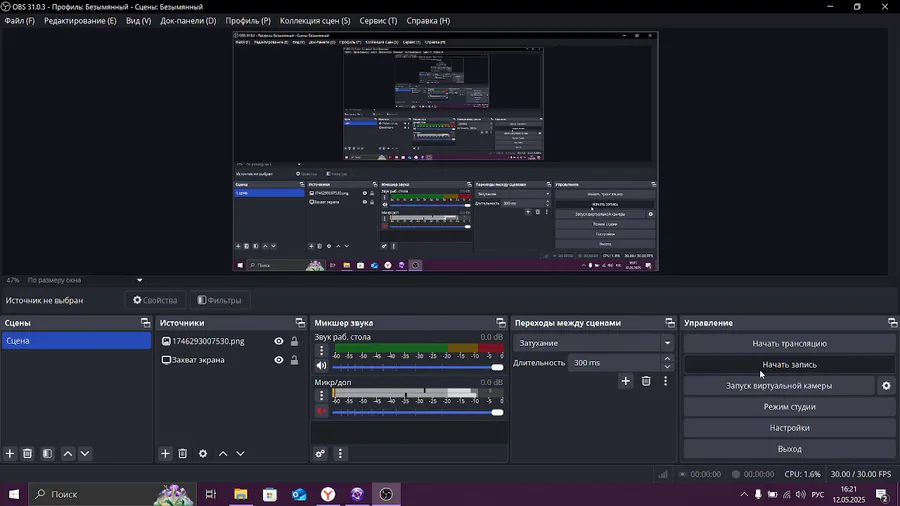Viewport: 900px width, 506px height.
Task: Toggle lock on Захват экрана source
Action: pos(294,360)
